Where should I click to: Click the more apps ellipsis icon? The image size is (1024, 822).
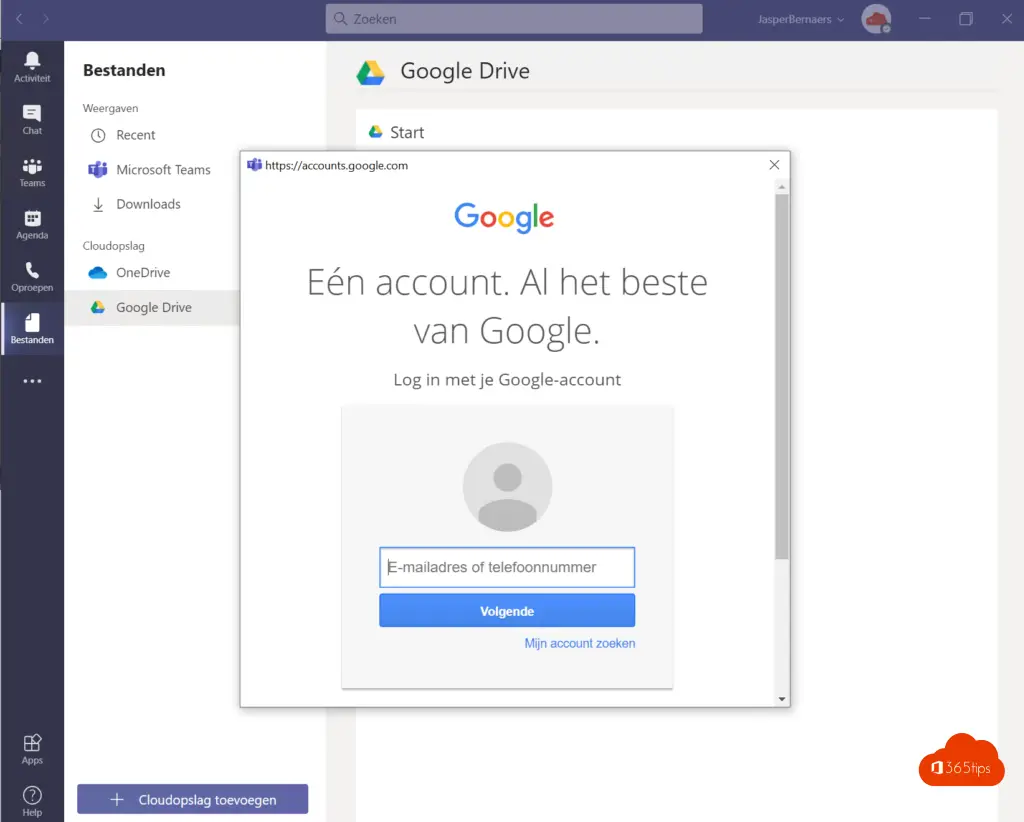[32, 381]
